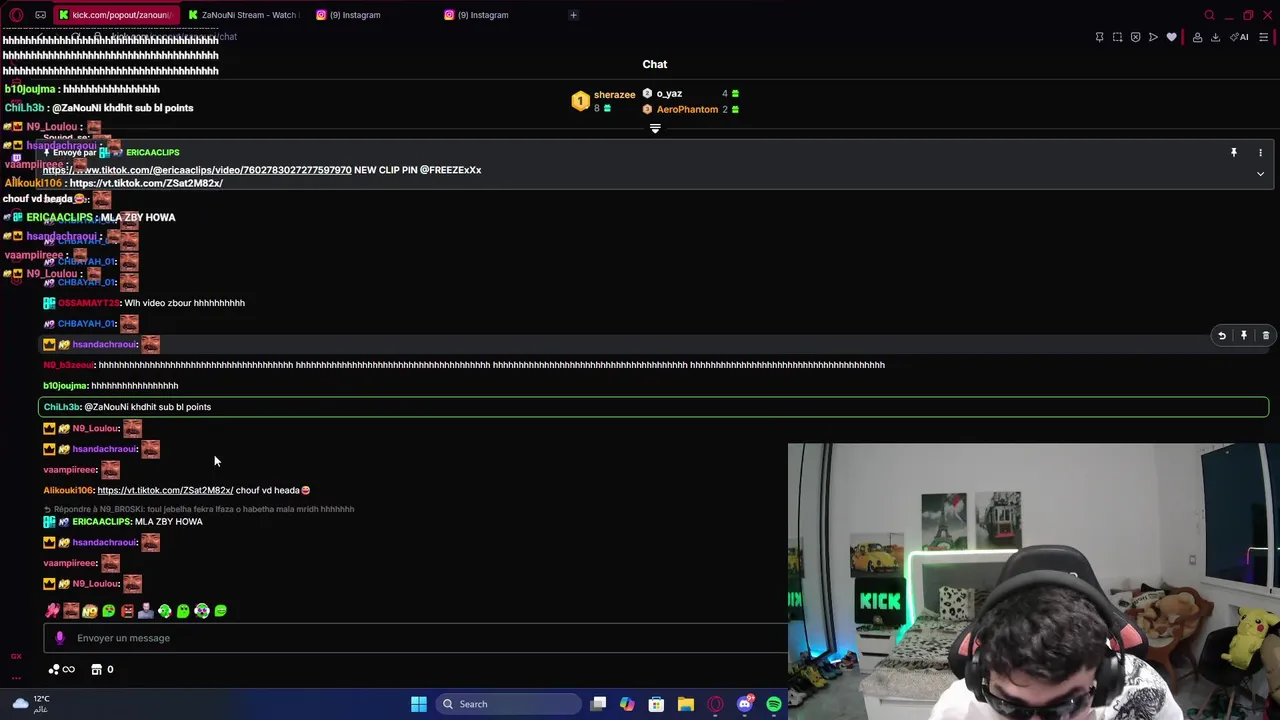
Task: Open Opera GX Corner gamepad icon
Action: coord(40,15)
